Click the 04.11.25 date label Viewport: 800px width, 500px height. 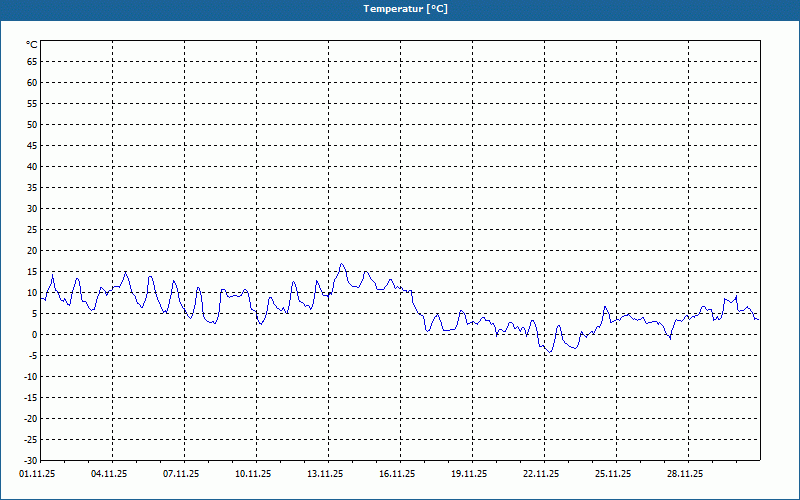tap(109, 474)
